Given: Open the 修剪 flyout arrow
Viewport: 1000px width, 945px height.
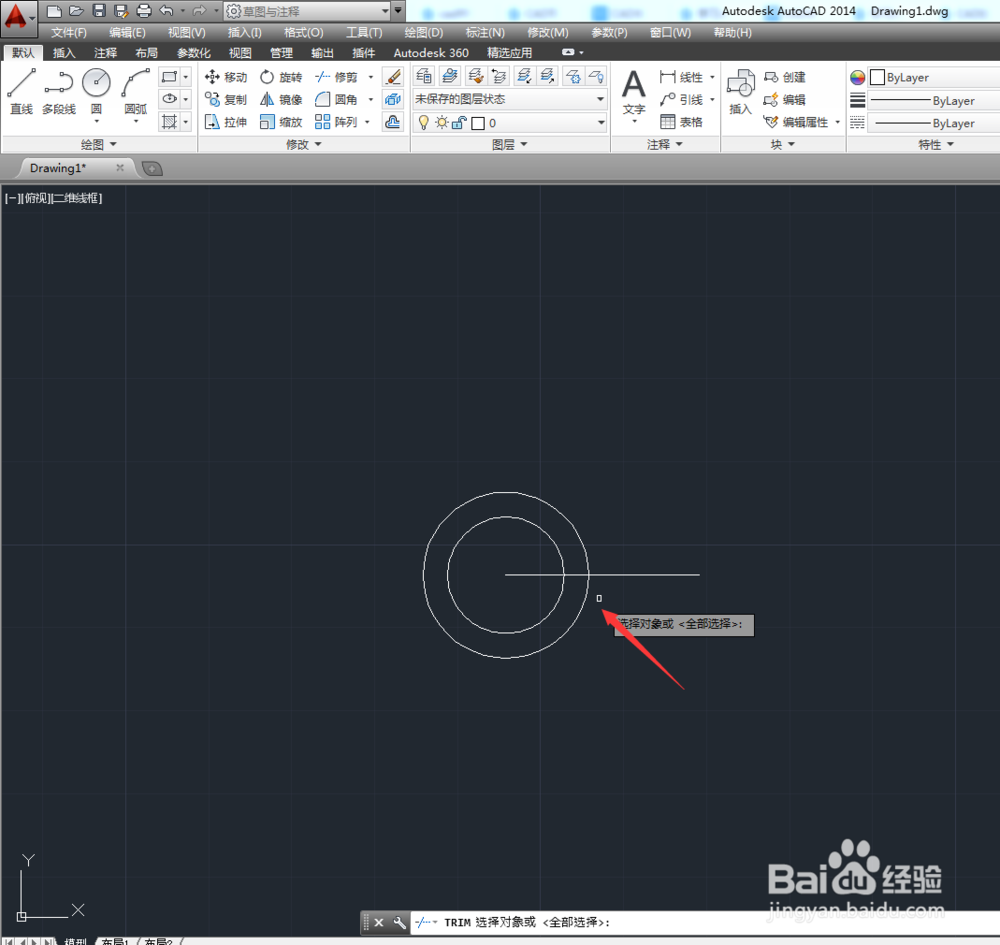Looking at the screenshot, I should click(x=371, y=77).
